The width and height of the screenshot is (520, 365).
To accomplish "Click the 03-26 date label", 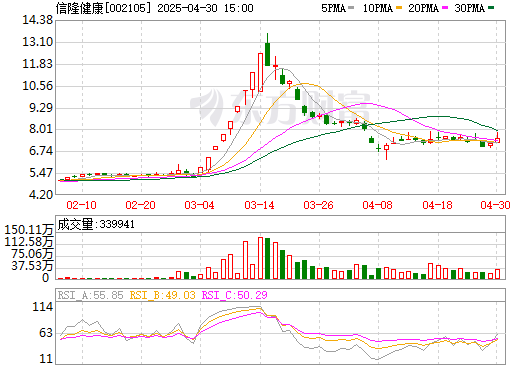I will click(x=318, y=205).
